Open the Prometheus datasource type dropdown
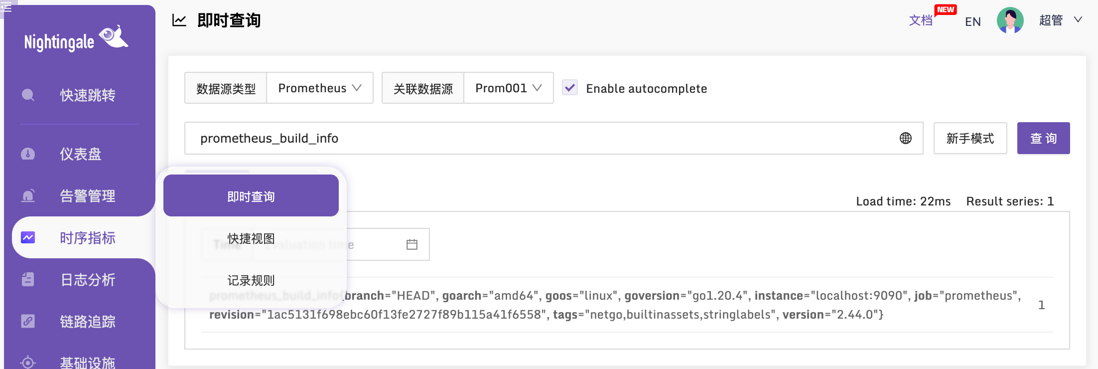1098x369 pixels. [320, 88]
